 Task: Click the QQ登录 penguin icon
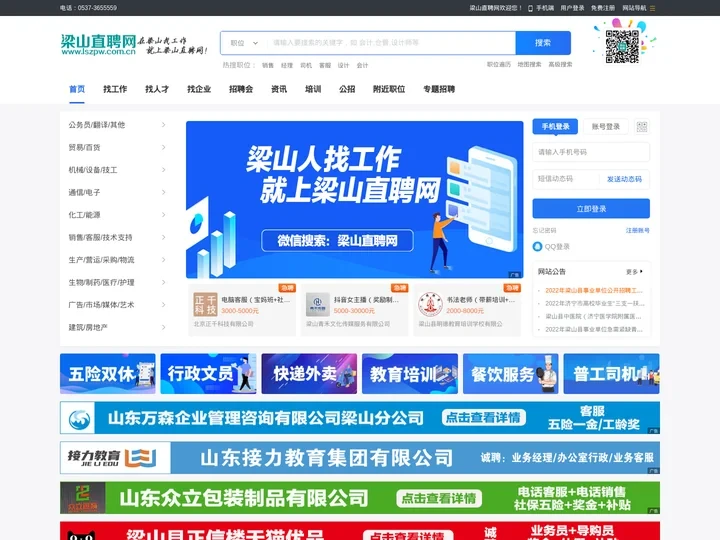(x=537, y=247)
